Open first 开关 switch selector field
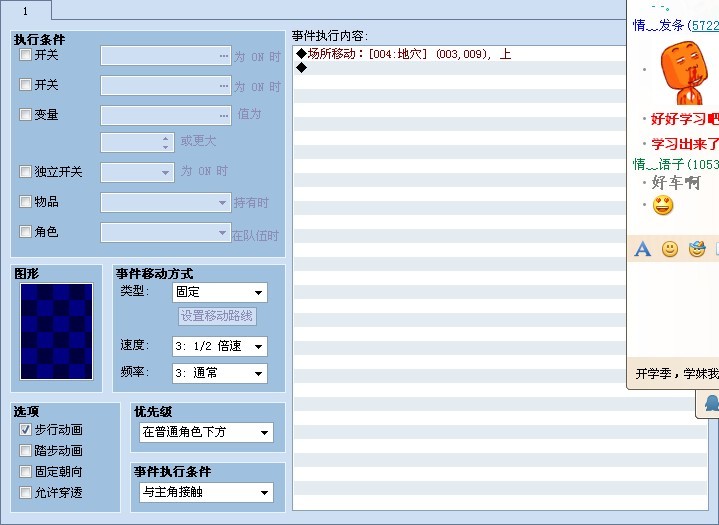Image resolution: width=719 pixels, height=525 pixels. (166, 55)
